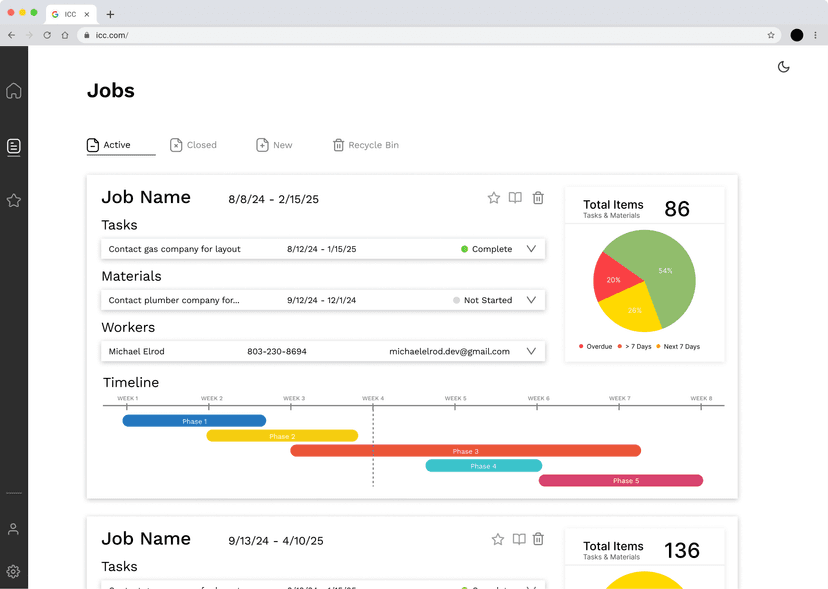Click the Total Items count 136
Viewport: 828px width, 589px height.
(x=682, y=550)
